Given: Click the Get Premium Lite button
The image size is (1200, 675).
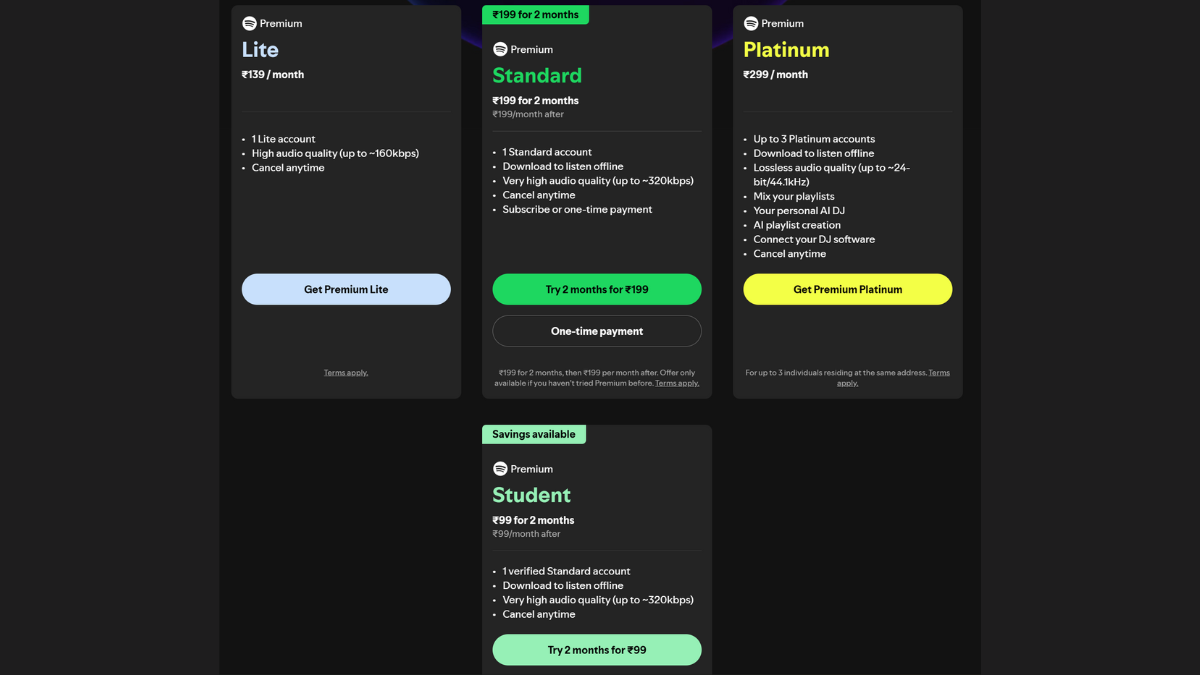Looking at the screenshot, I should [346, 289].
